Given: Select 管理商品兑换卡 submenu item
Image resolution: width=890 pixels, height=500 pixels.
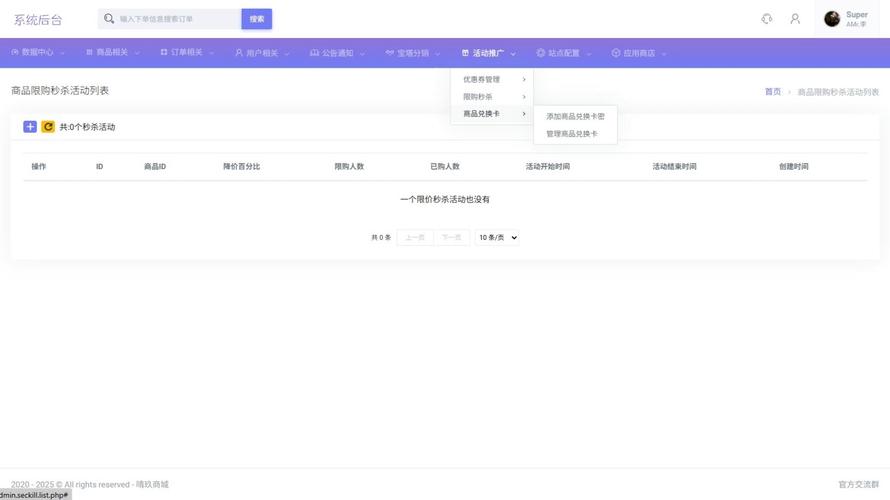Looking at the screenshot, I should coord(572,134).
